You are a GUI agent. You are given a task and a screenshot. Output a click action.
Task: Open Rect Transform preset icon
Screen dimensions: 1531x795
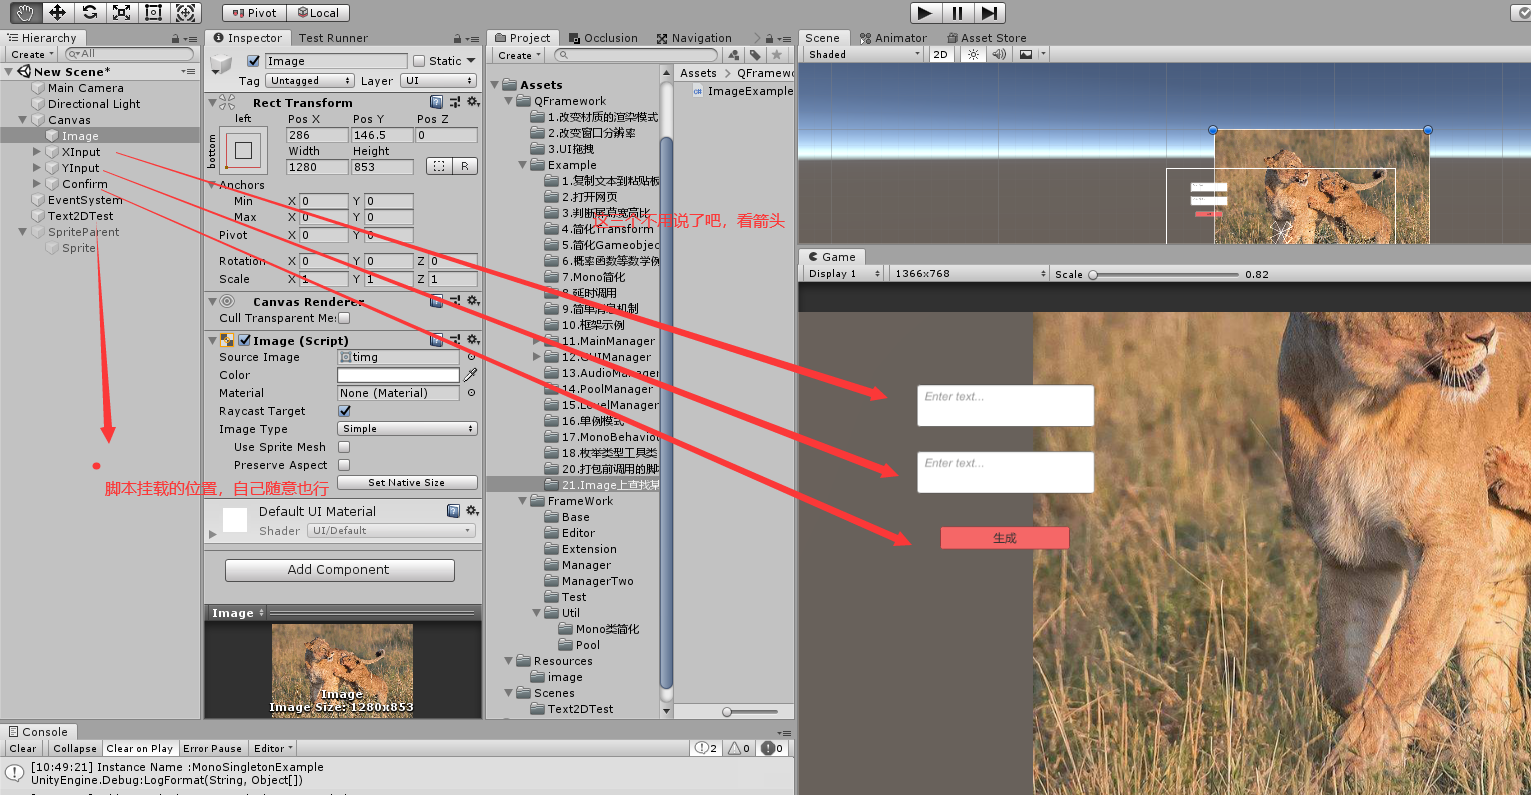coord(455,102)
